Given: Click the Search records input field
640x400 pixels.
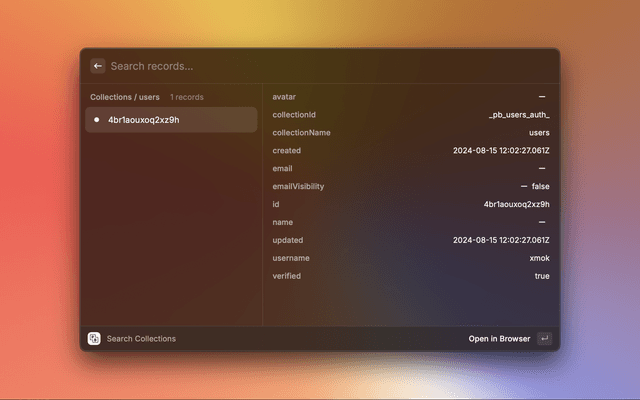Looking at the screenshot, I should (x=300, y=66).
